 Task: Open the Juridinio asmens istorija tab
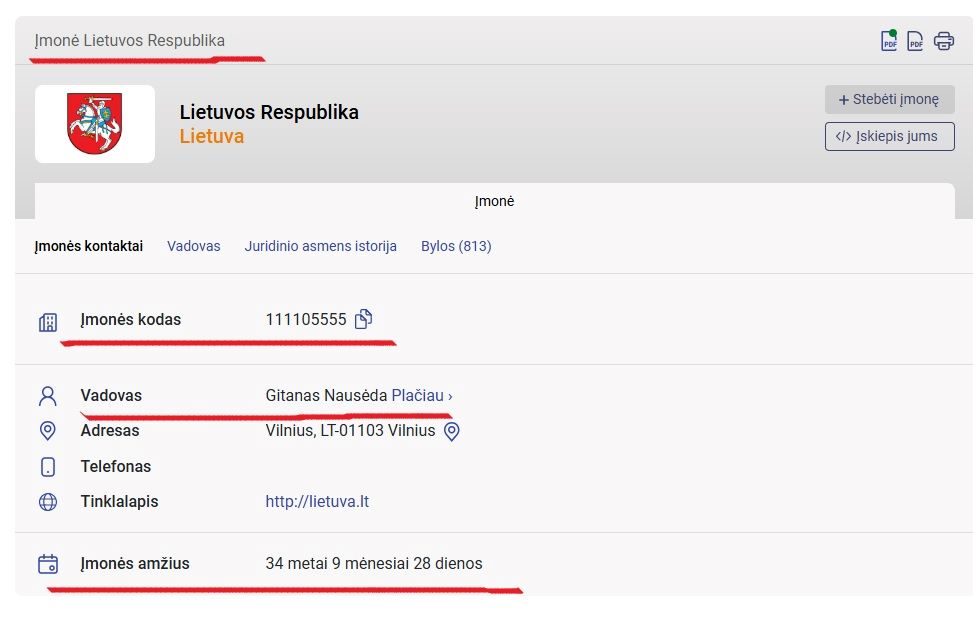tap(320, 246)
